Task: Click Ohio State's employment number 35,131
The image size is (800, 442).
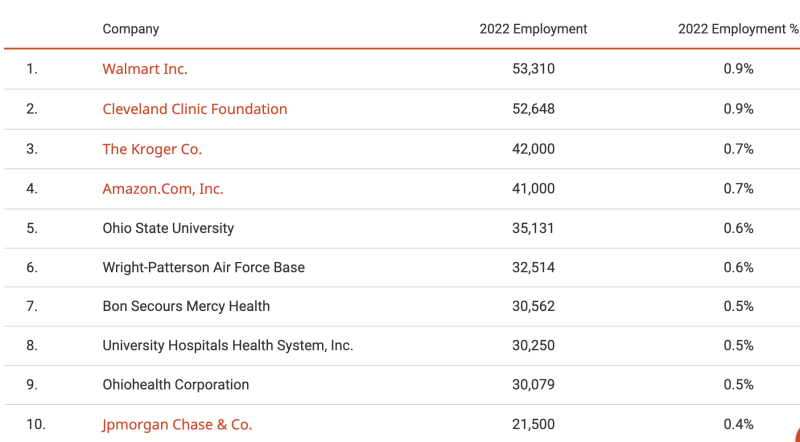Action: coord(533,228)
